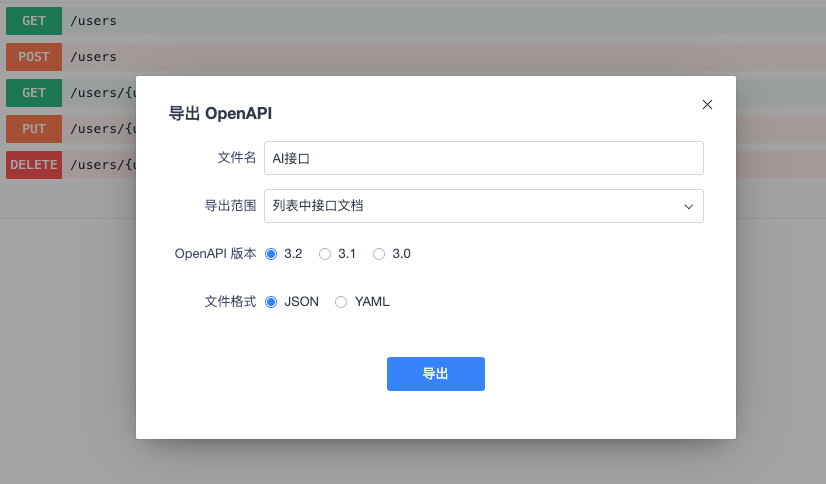Close the 导出 OpenAPI dialog
This screenshot has height=484, width=826.
coord(707,105)
